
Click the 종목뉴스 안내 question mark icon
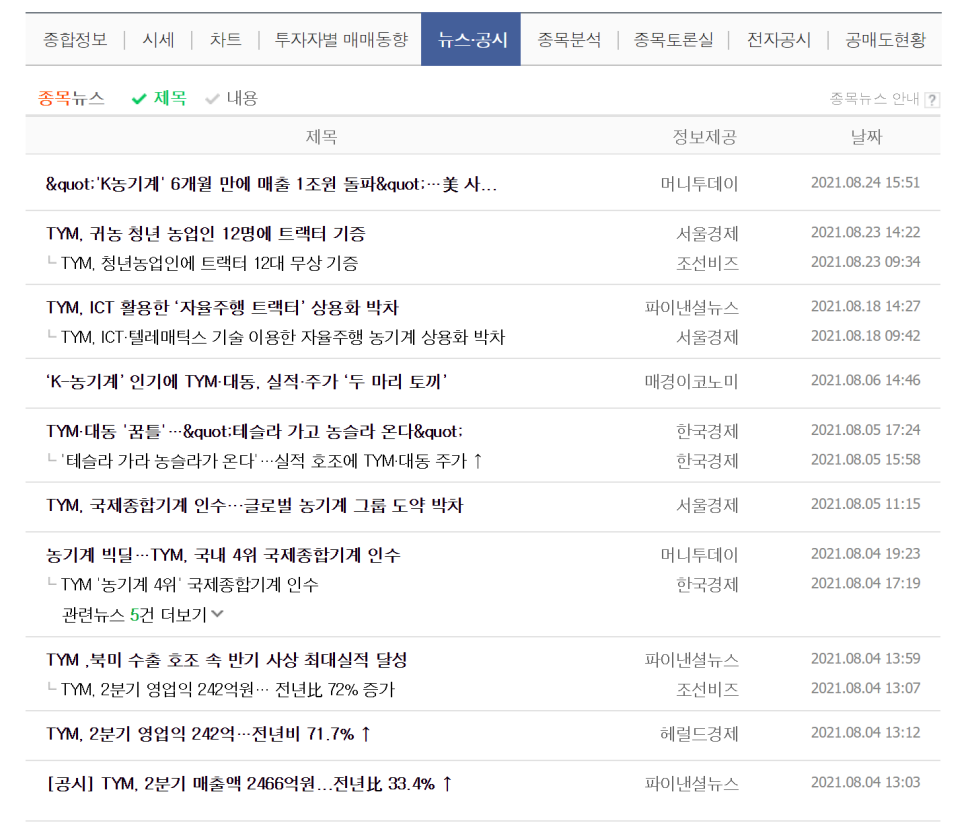coord(933,100)
